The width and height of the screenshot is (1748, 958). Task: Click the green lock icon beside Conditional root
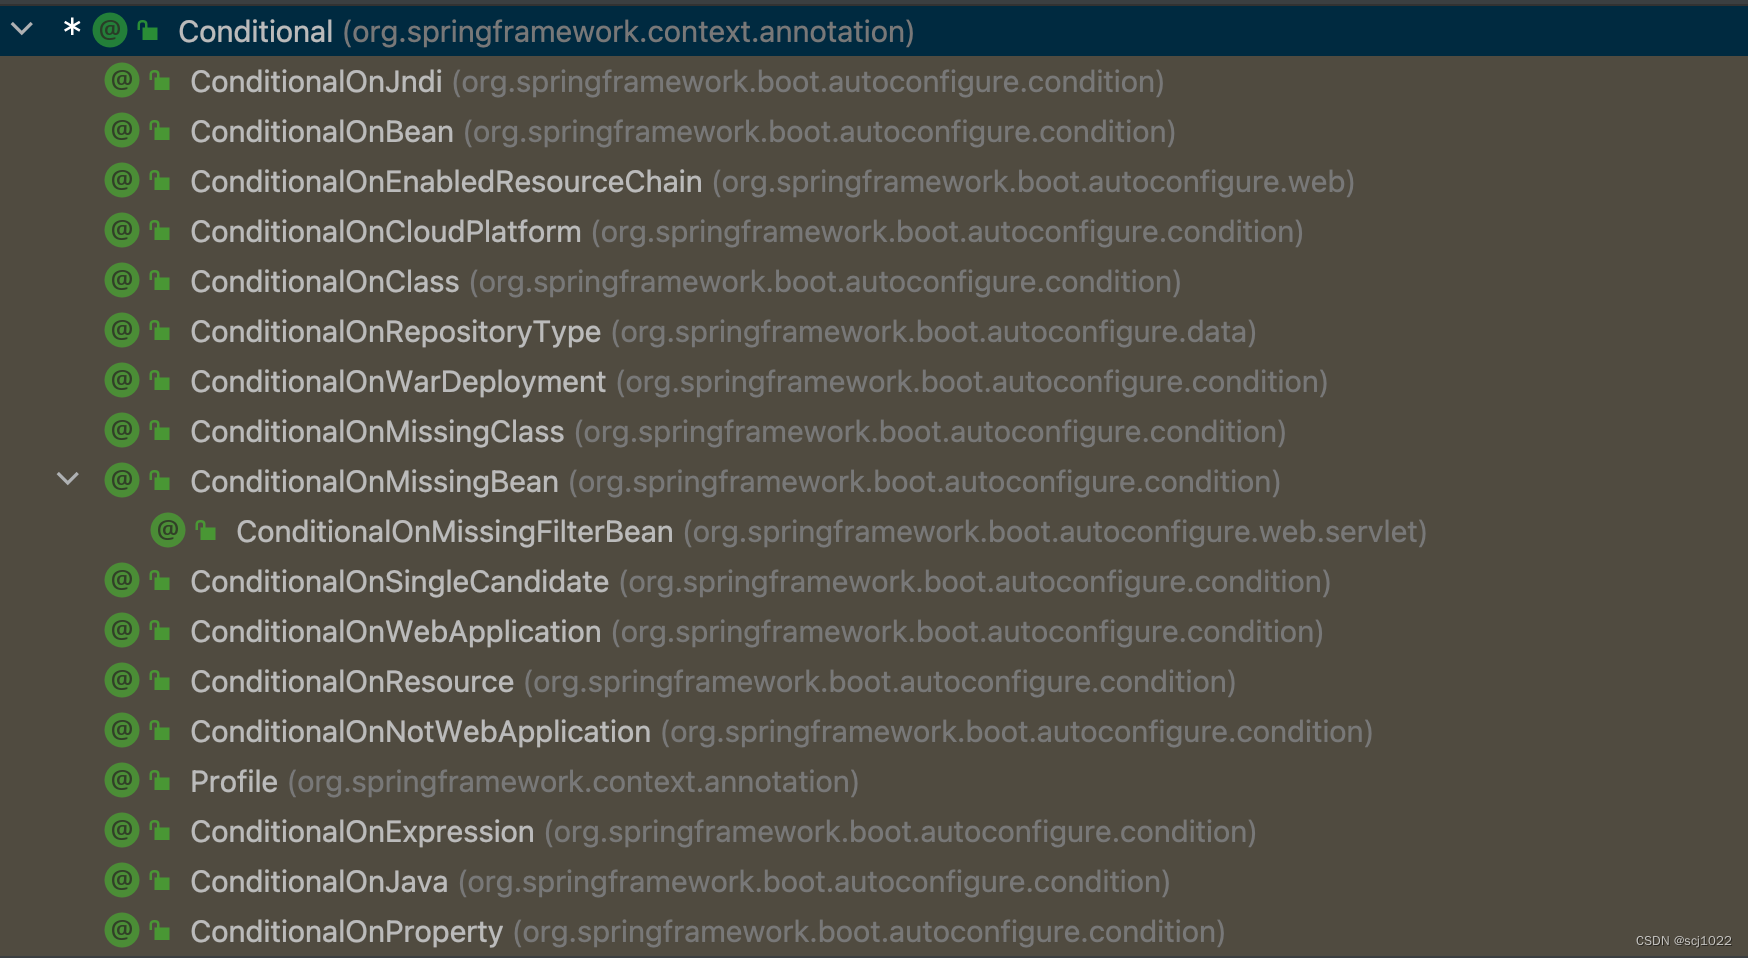point(148,30)
